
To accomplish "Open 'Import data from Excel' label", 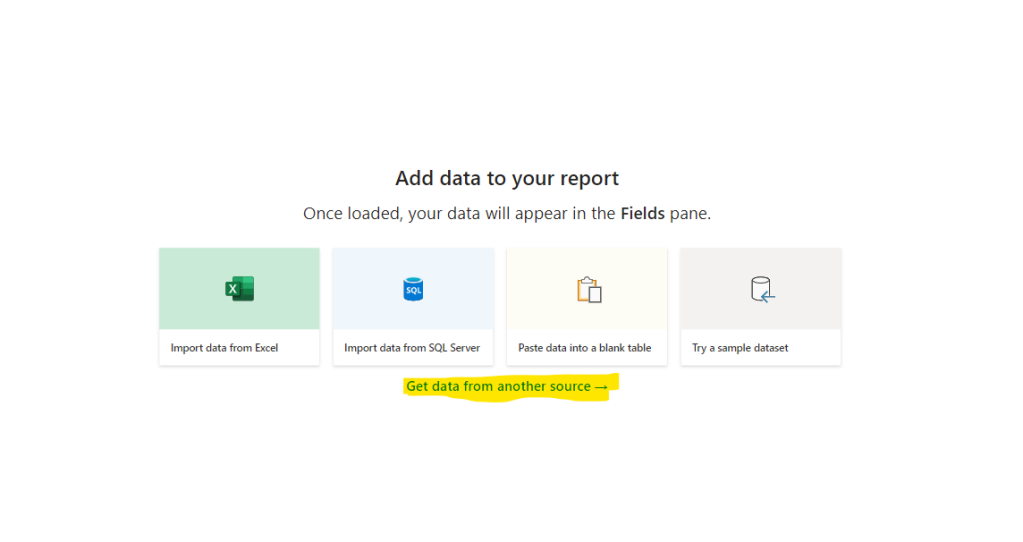I will click(224, 348).
